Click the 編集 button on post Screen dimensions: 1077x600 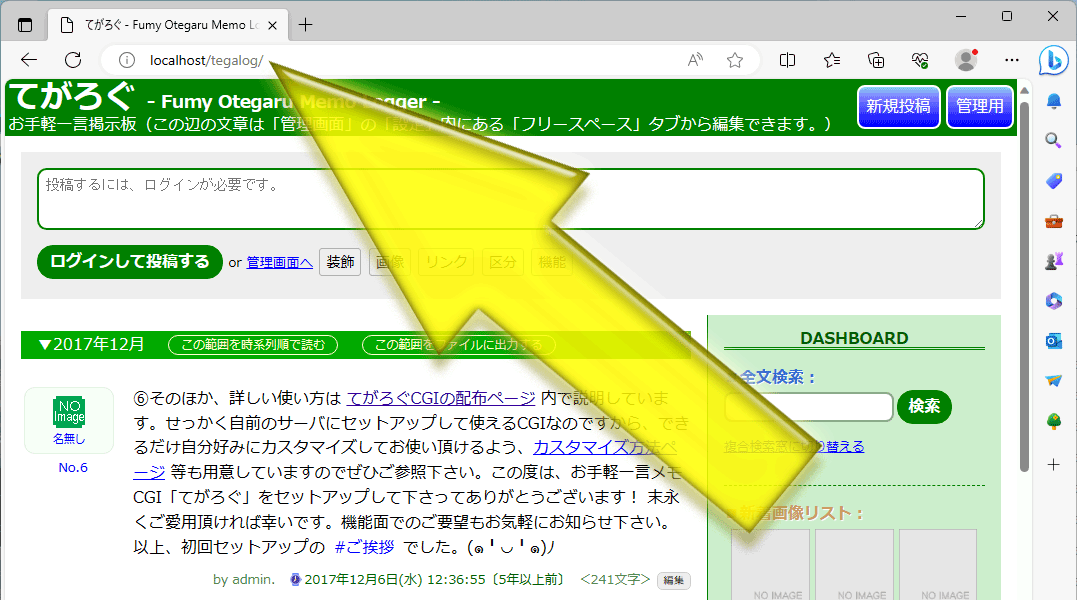673,581
